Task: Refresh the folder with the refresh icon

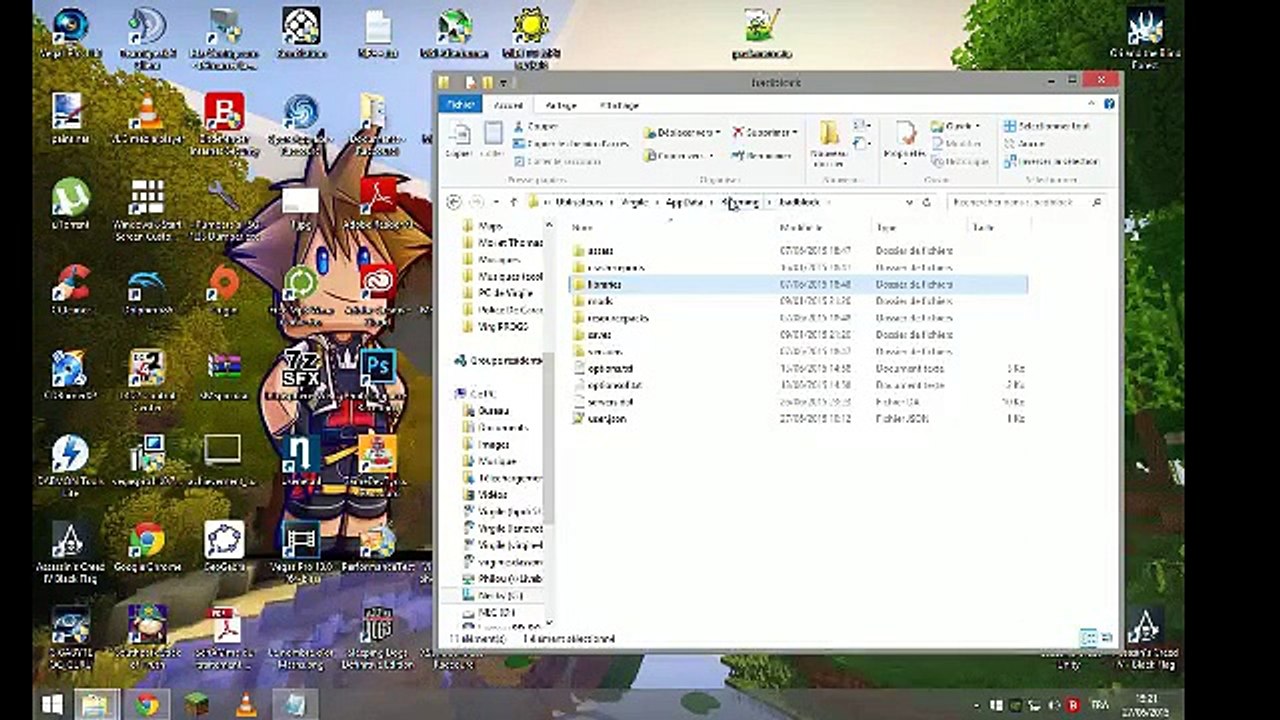Action: 927,202
